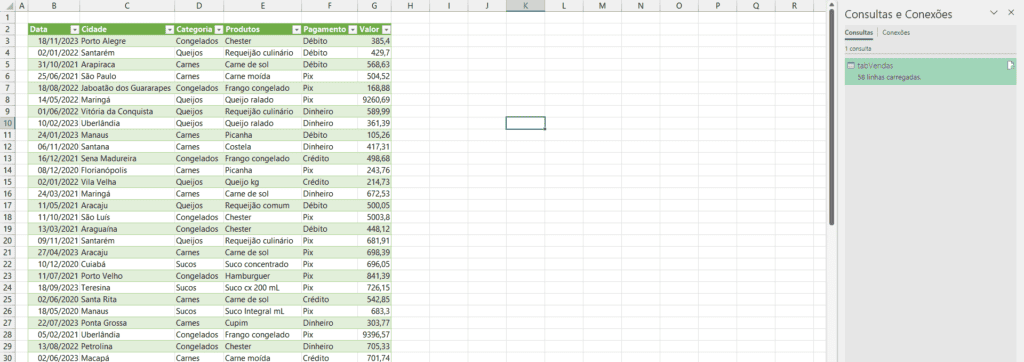Open the Pagamento column filter dropdown
1024x362 pixels.
tap(353, 29)
